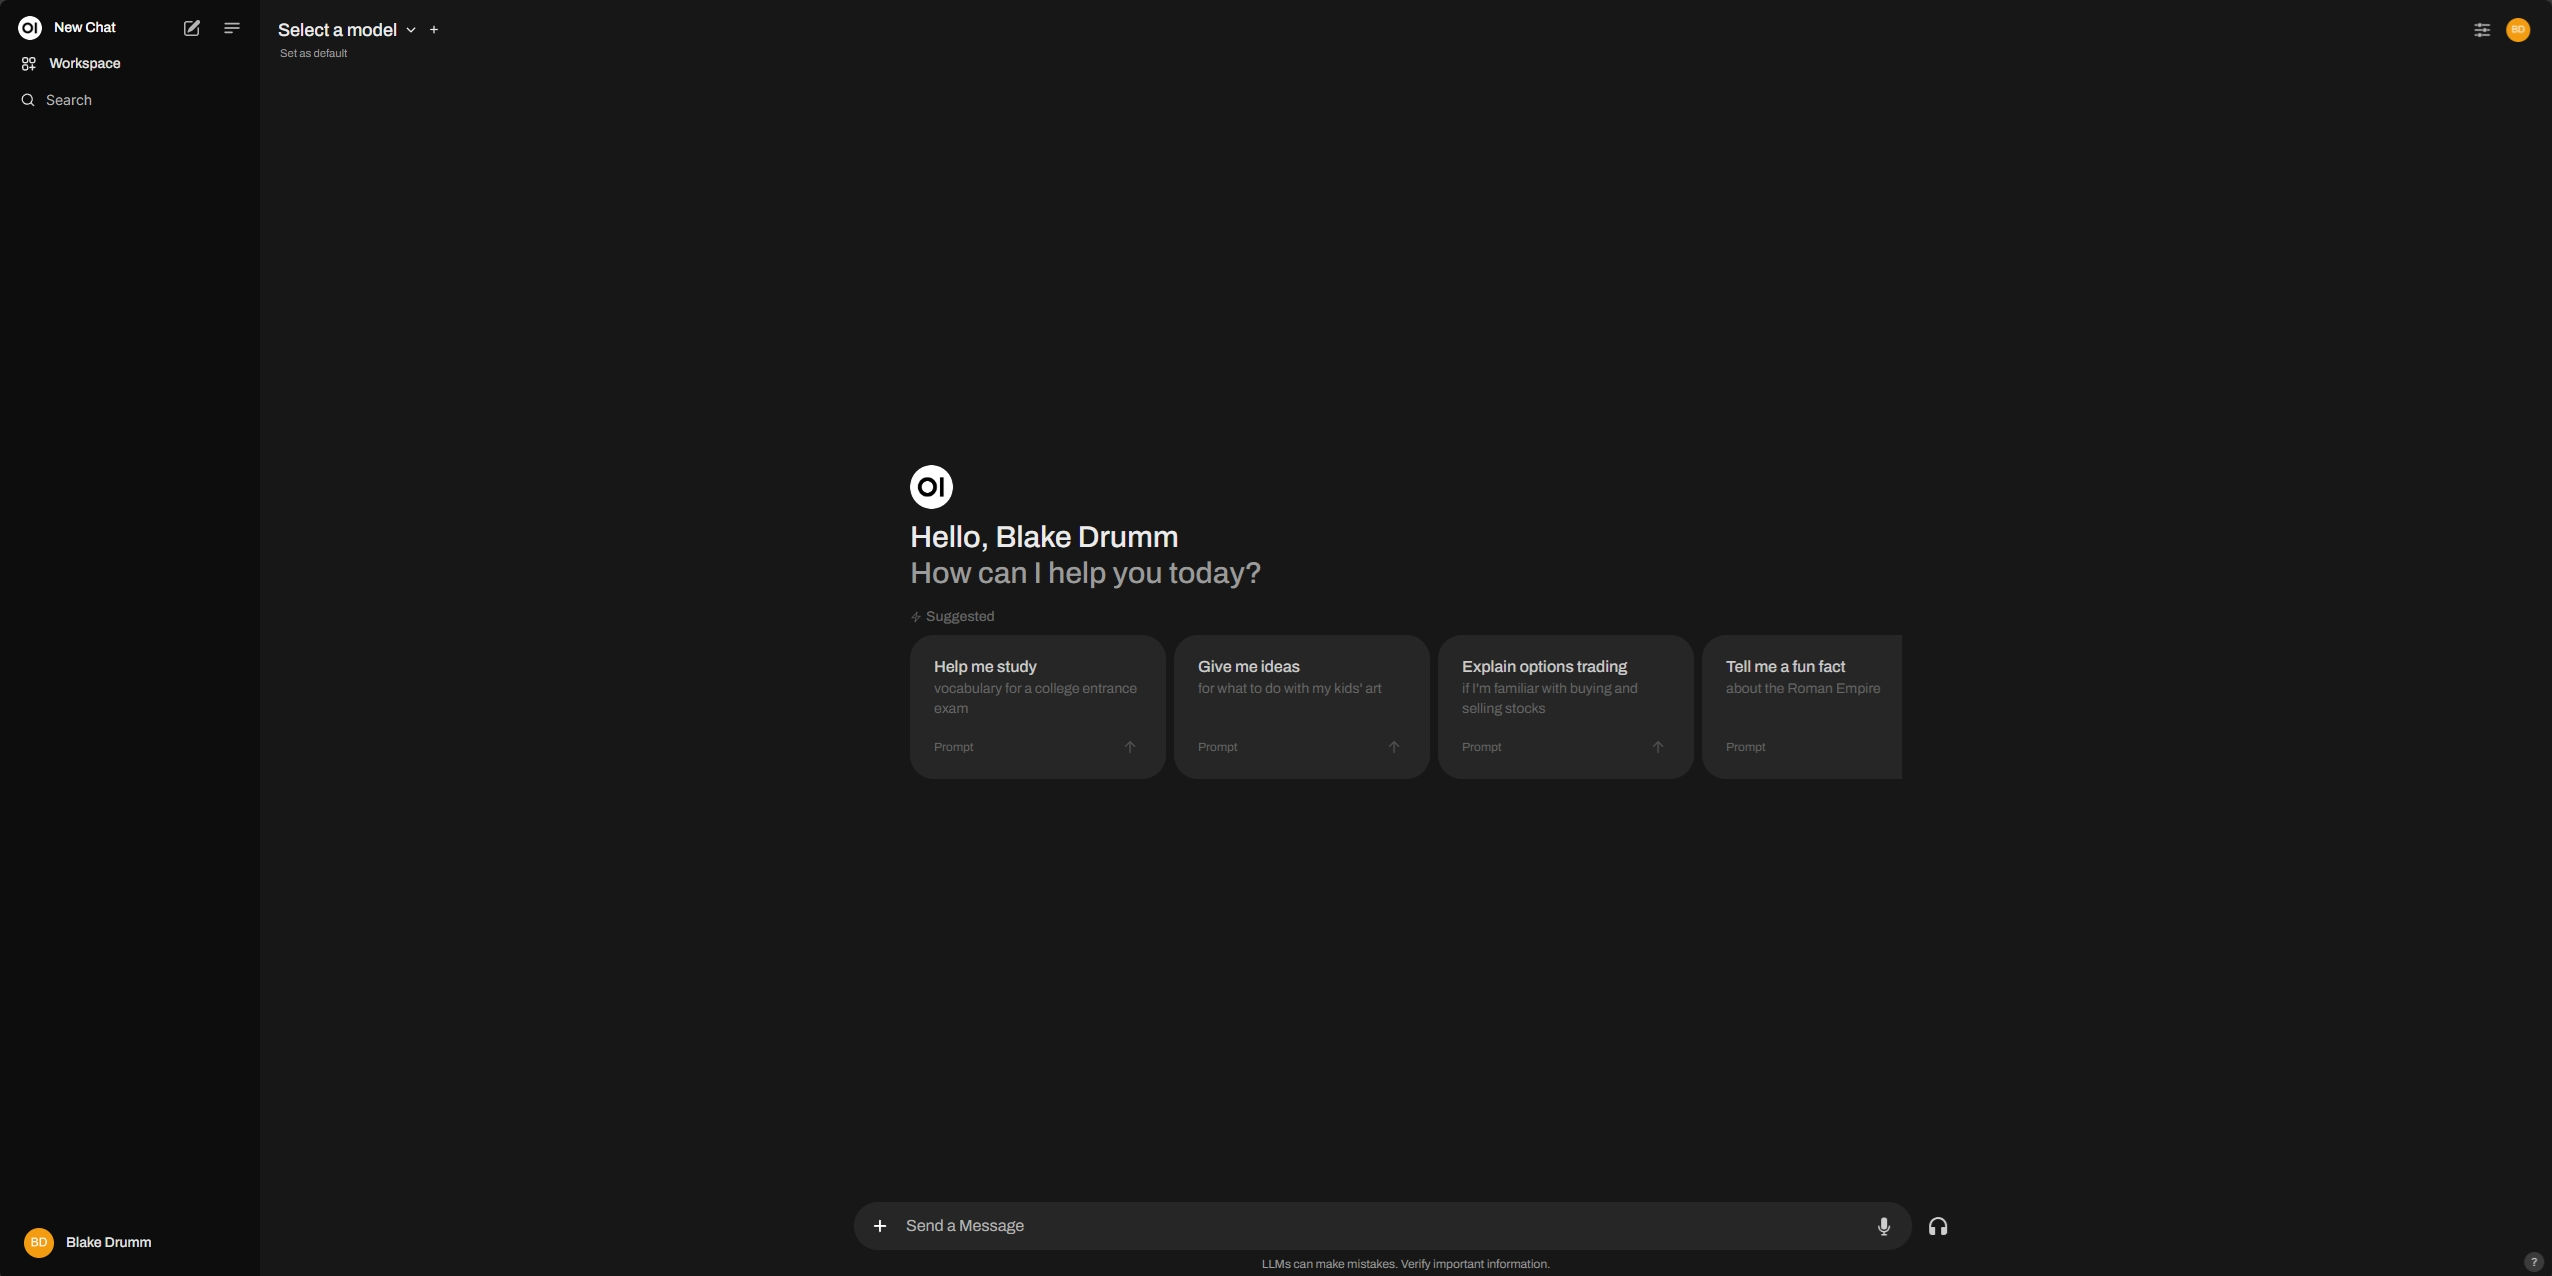Add another model with the plus button
Image resolution: width=2552 pixels, height=1276 pixels.
click(x=434, y=29)
